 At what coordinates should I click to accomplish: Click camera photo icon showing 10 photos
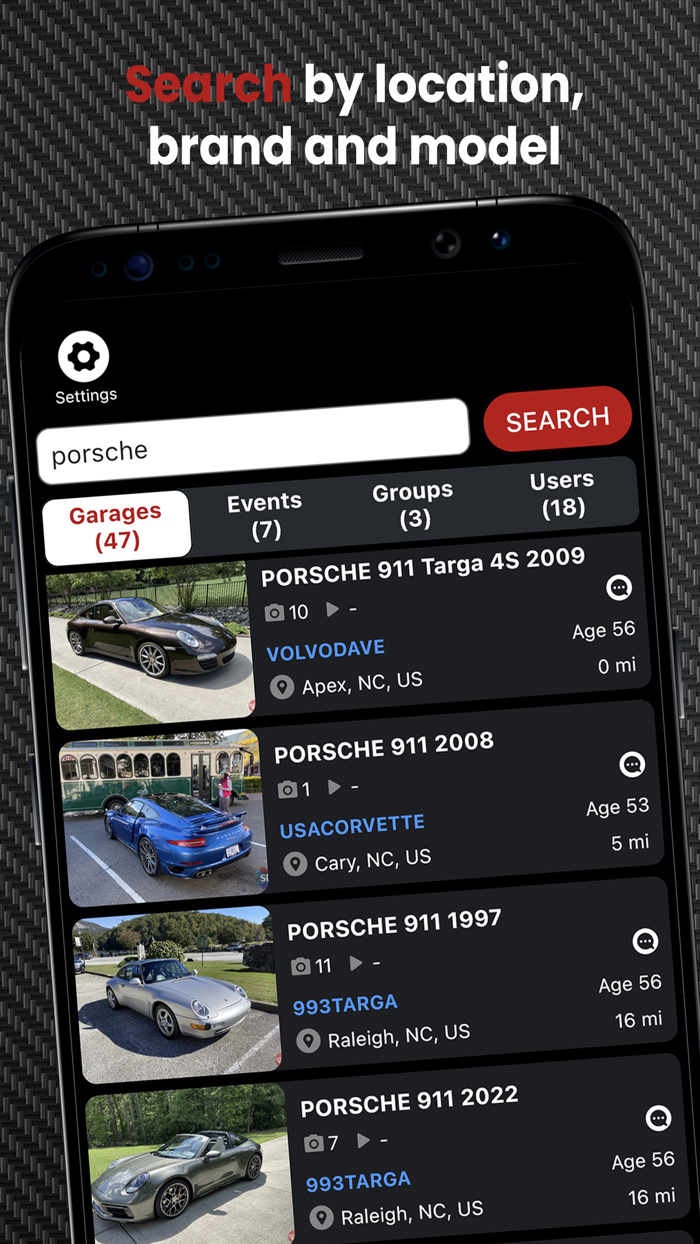pos(275,612)
